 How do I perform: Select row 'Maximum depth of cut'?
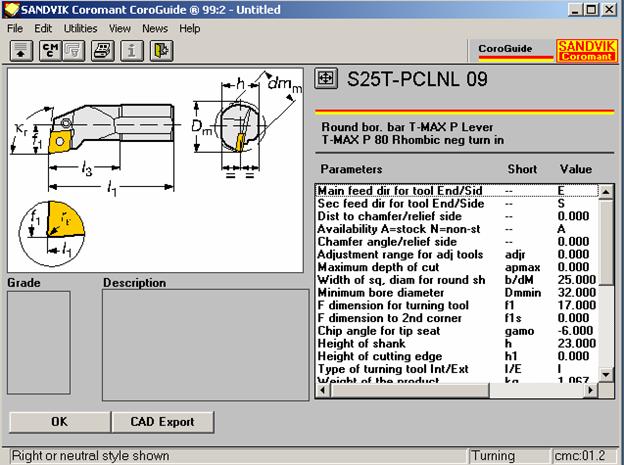click(x=457, y=267)
